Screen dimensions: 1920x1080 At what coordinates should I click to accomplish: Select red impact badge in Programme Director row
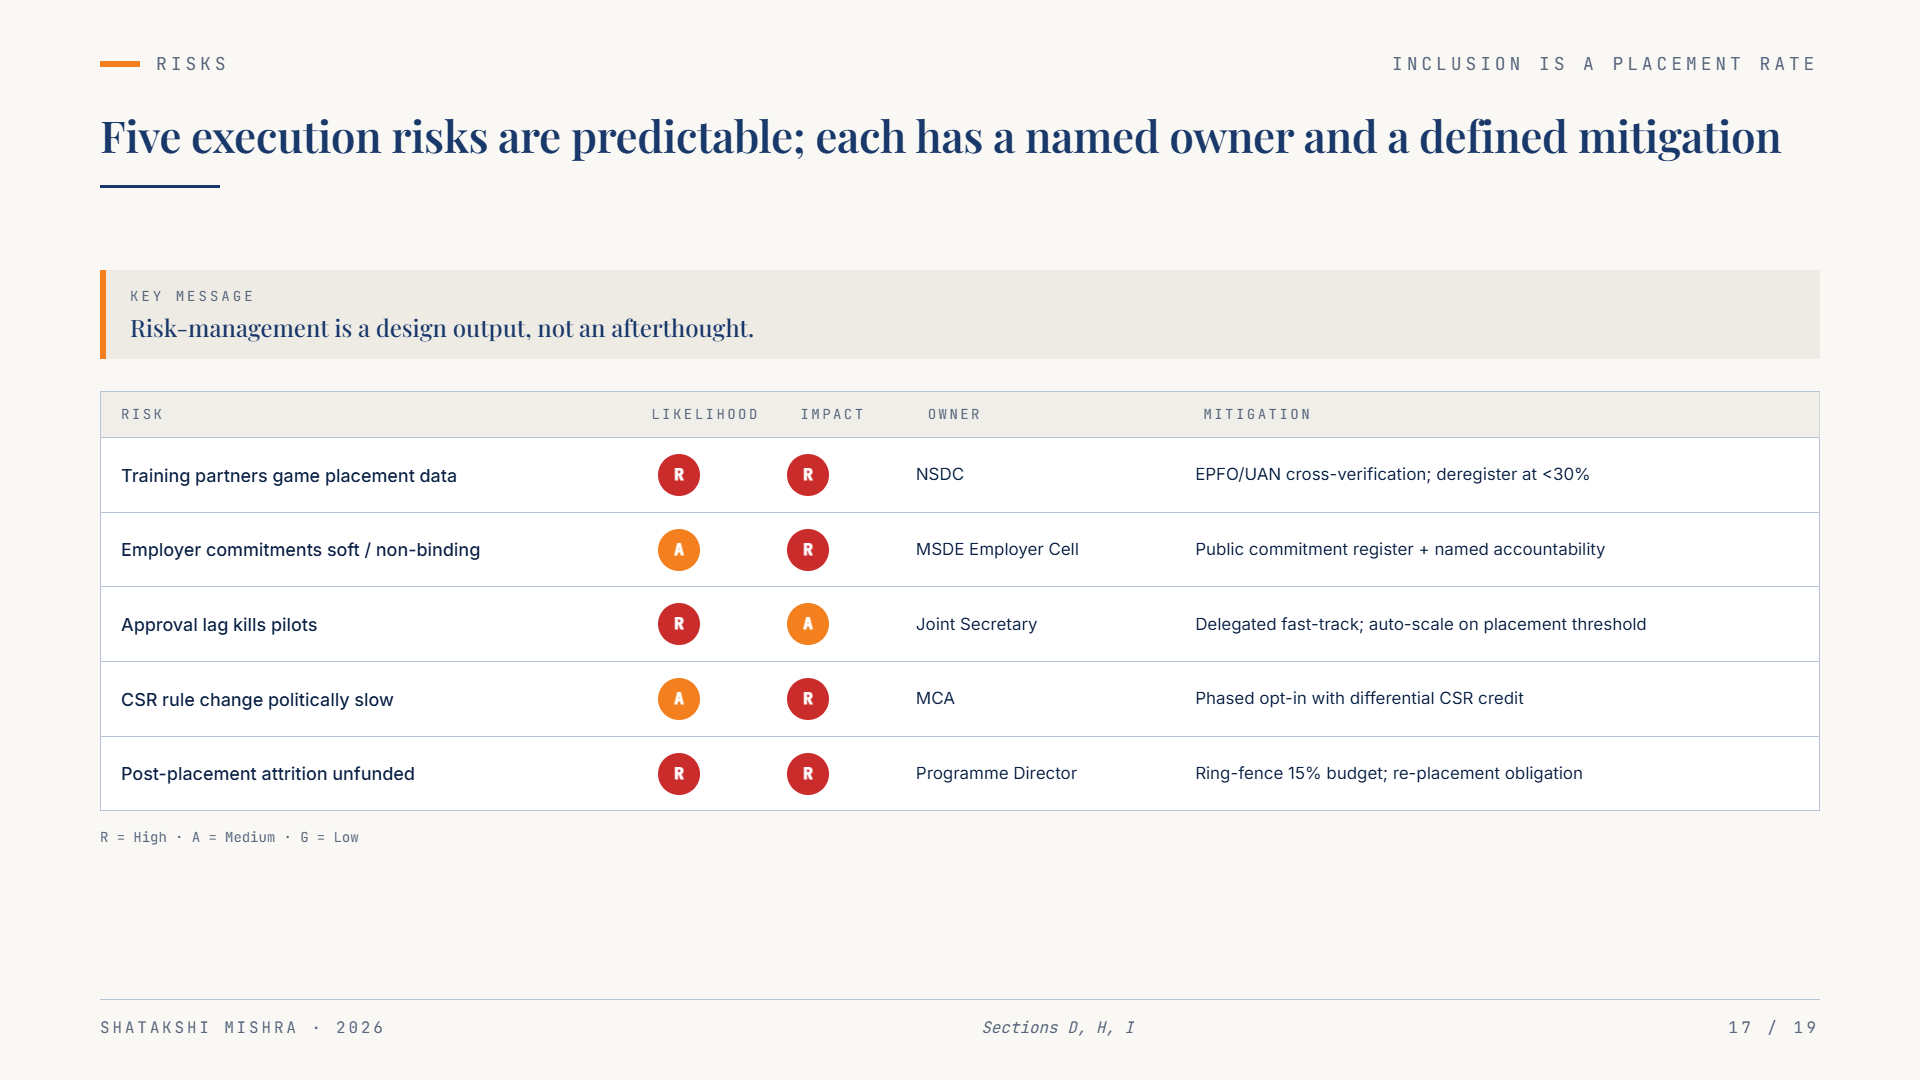808,774
